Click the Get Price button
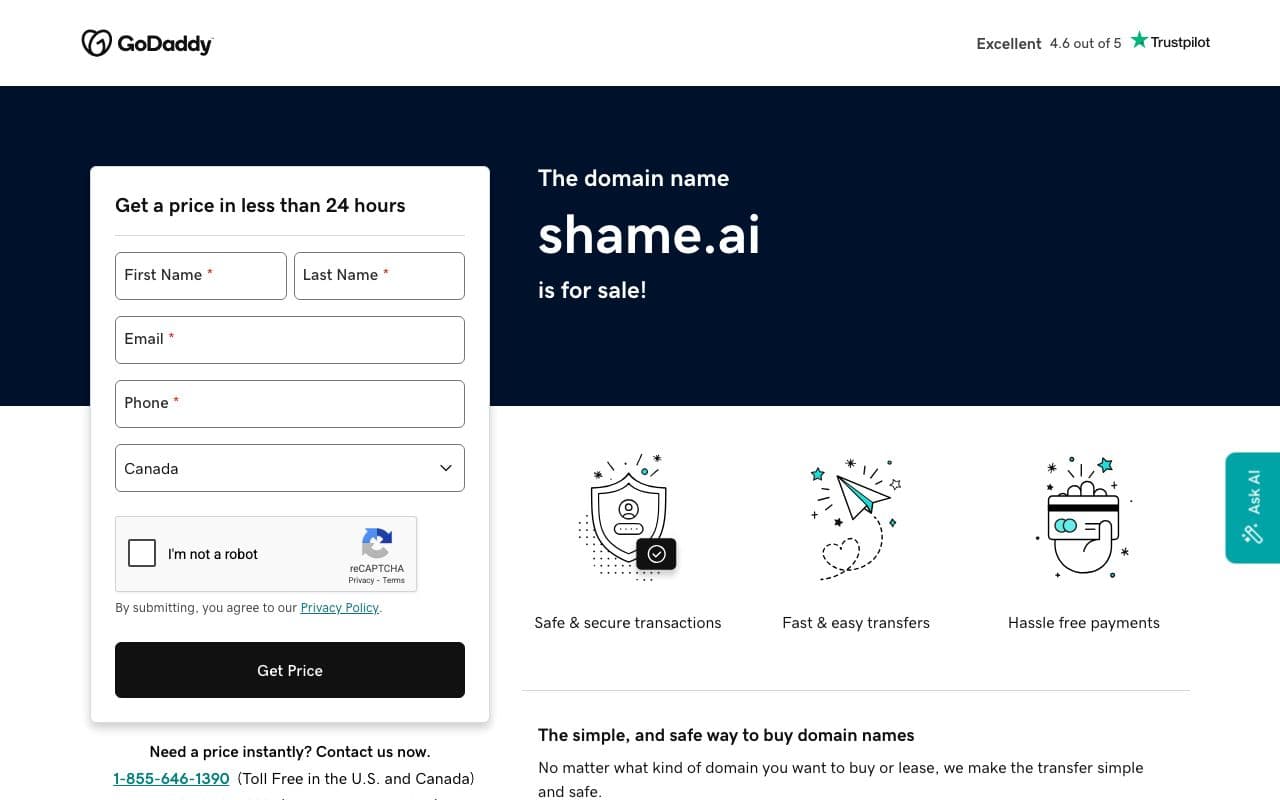 coord(290,670)
